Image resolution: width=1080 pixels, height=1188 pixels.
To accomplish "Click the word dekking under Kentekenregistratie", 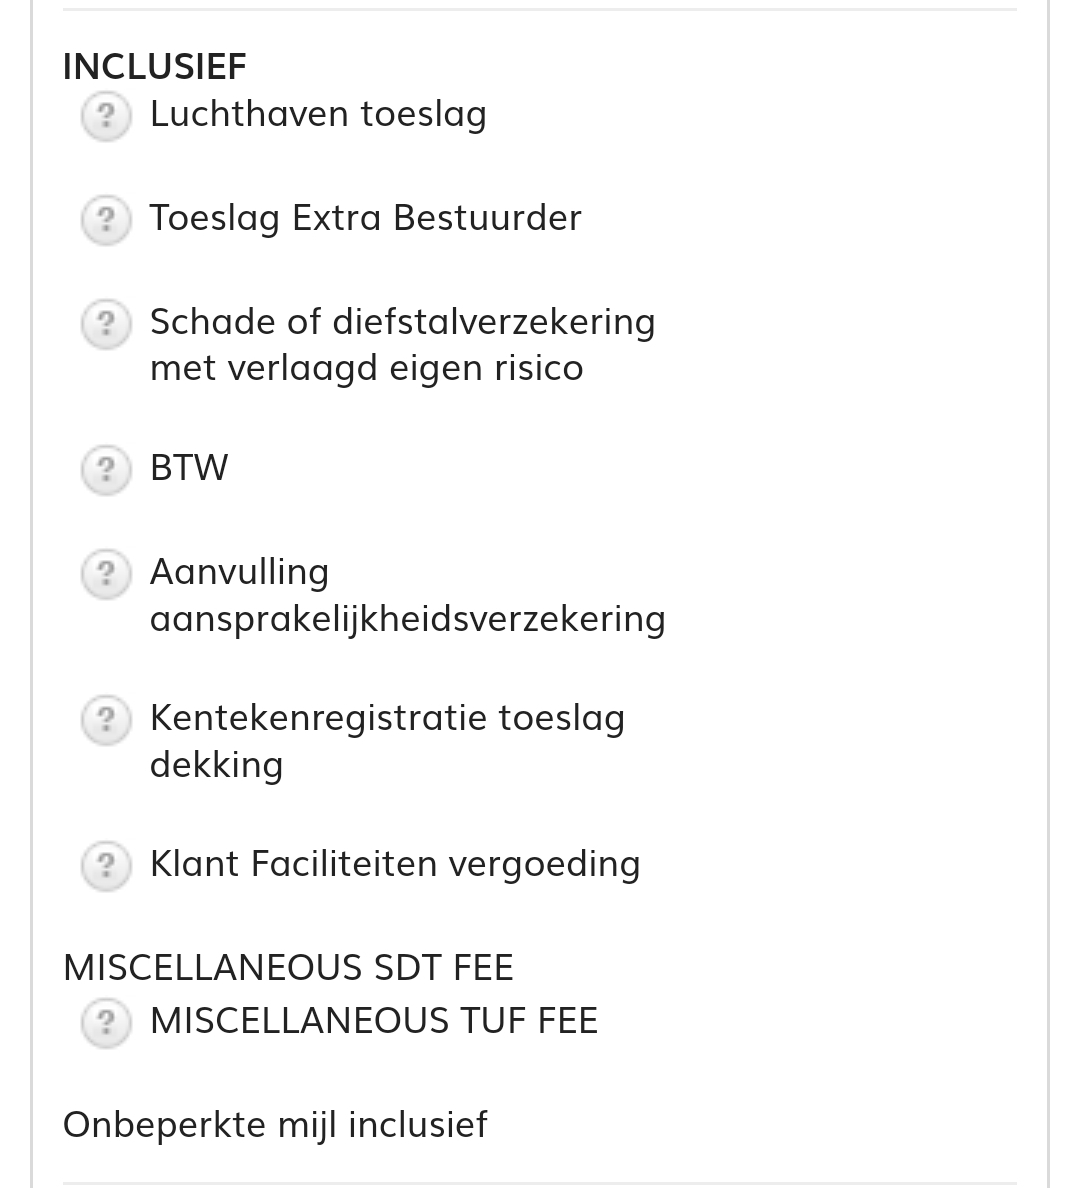I will click(216, 765).
